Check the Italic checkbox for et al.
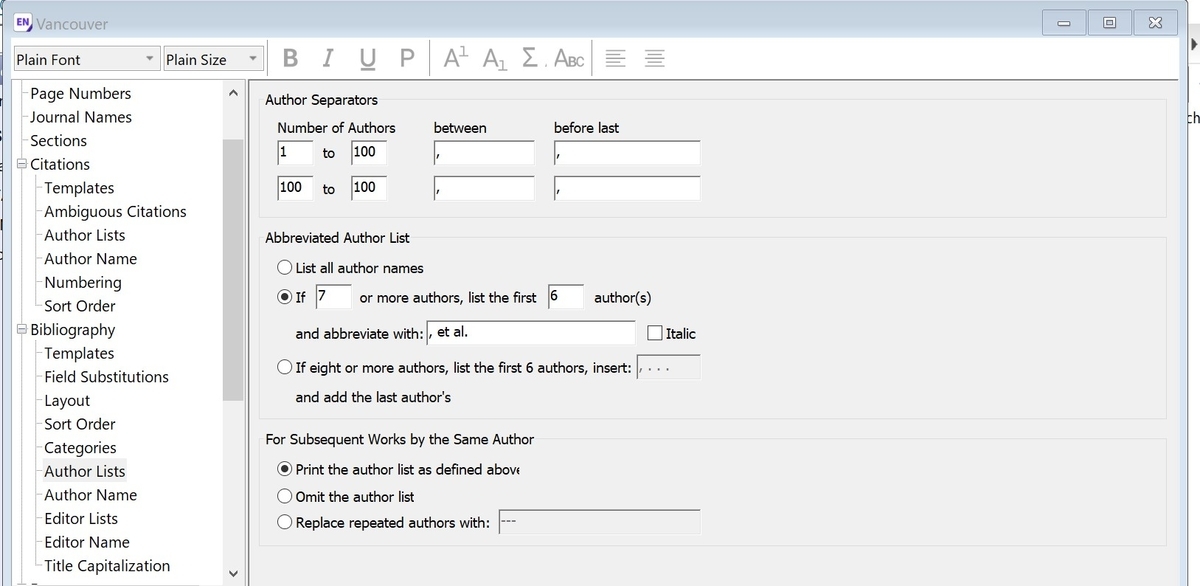This screenshot has width=1200, height=586. (x=655, y=333)
